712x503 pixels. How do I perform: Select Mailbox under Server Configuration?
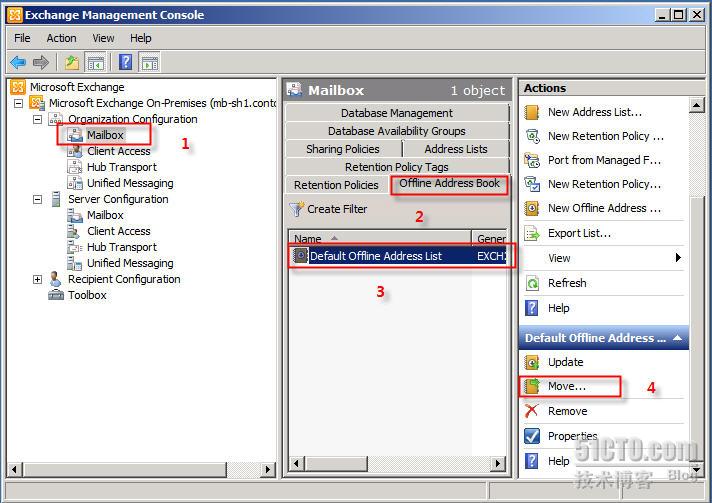click(x=105, y=215)
